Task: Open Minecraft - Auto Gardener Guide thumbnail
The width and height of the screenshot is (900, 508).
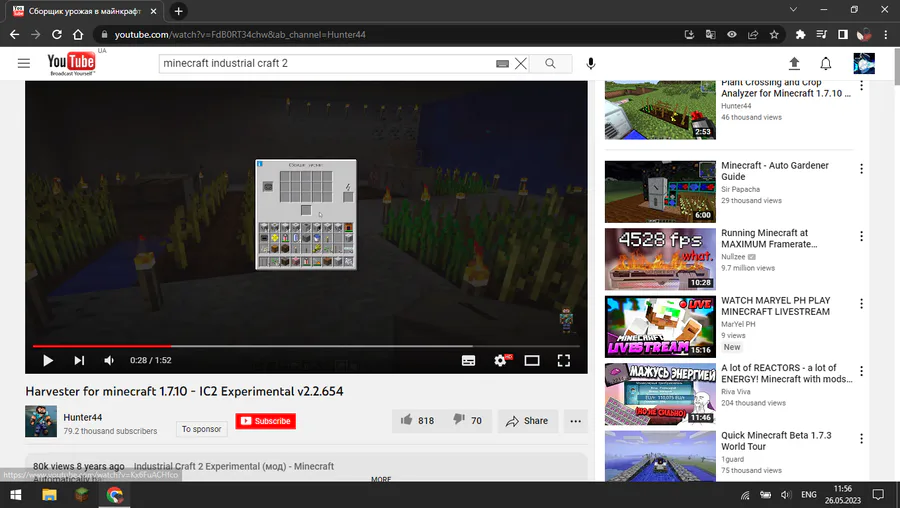Action: coord(660,192)
